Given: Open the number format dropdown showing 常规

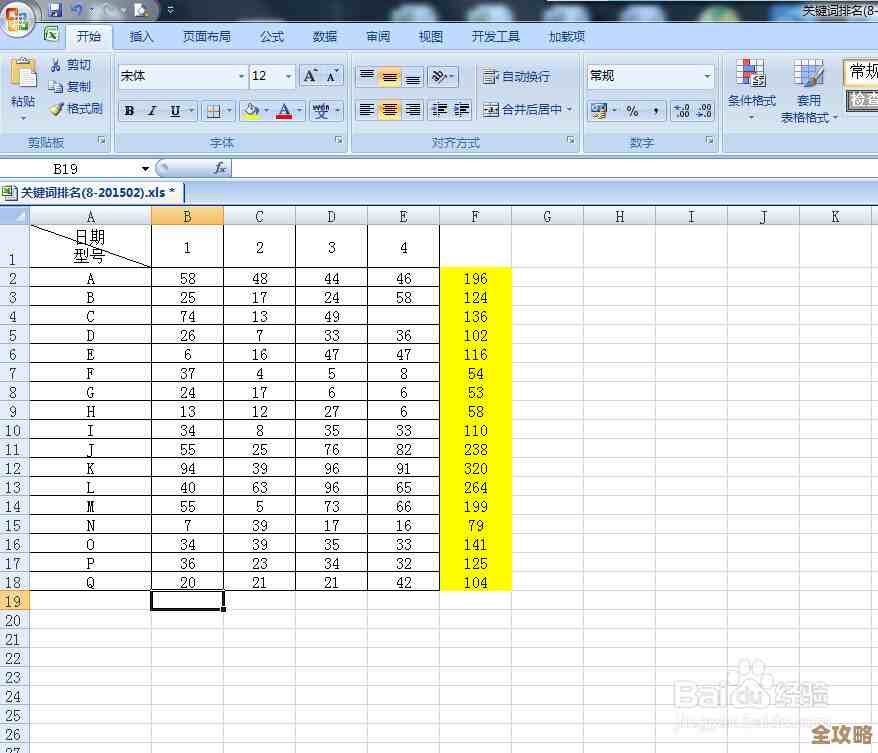Looking at the screenshot, I should coord(651,76).
